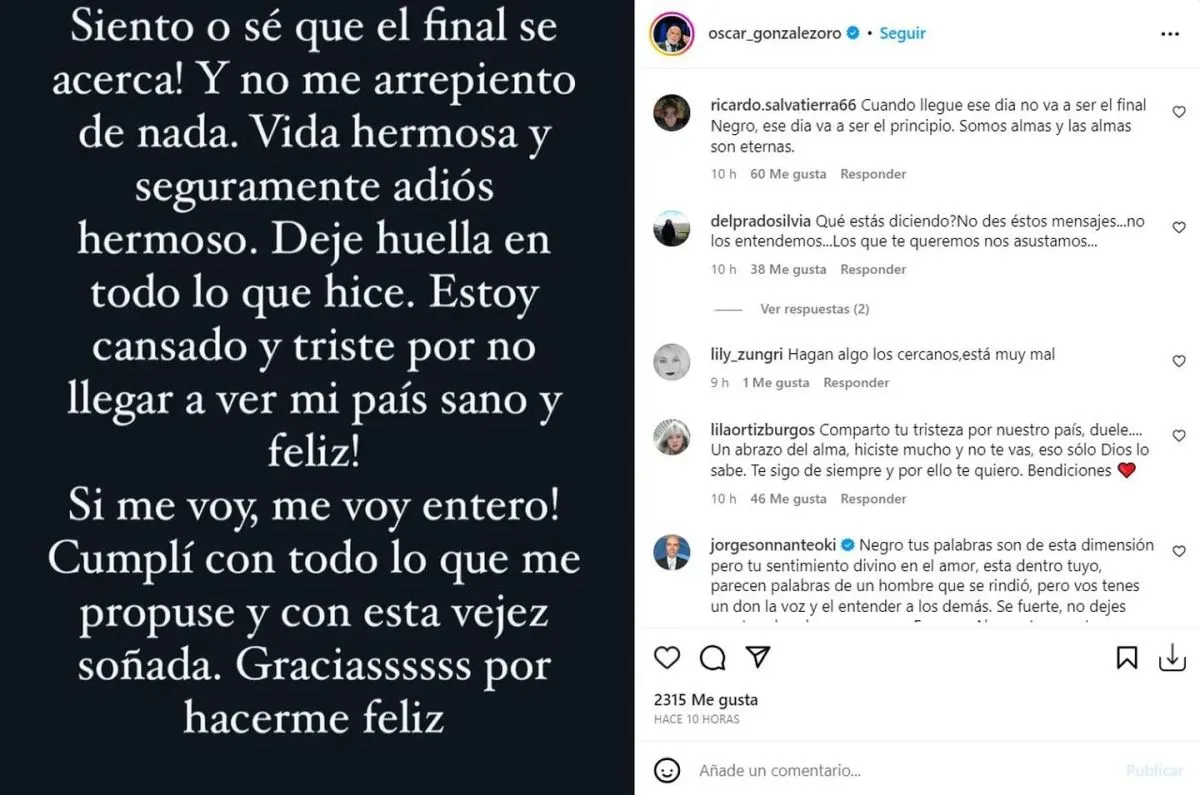Save the post with the bookmark icon
Screen dimensions: 1200x795
tap(1127, 657)
